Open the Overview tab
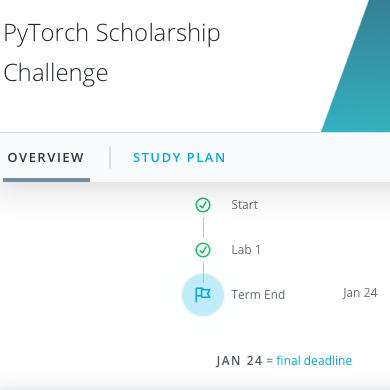 (46, 158)
